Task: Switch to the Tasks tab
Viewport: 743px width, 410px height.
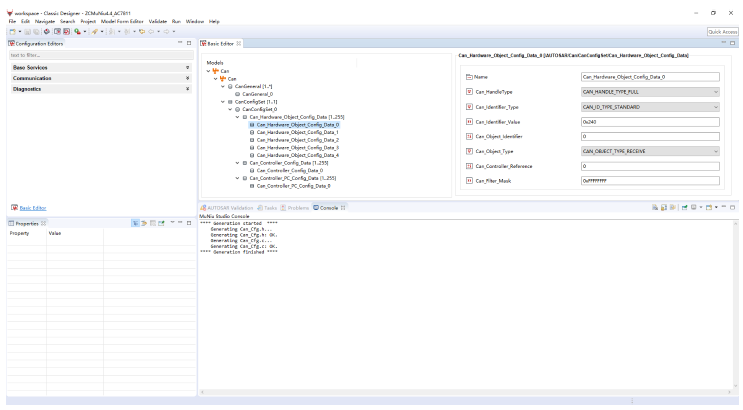Action: (x=267, y=208)
